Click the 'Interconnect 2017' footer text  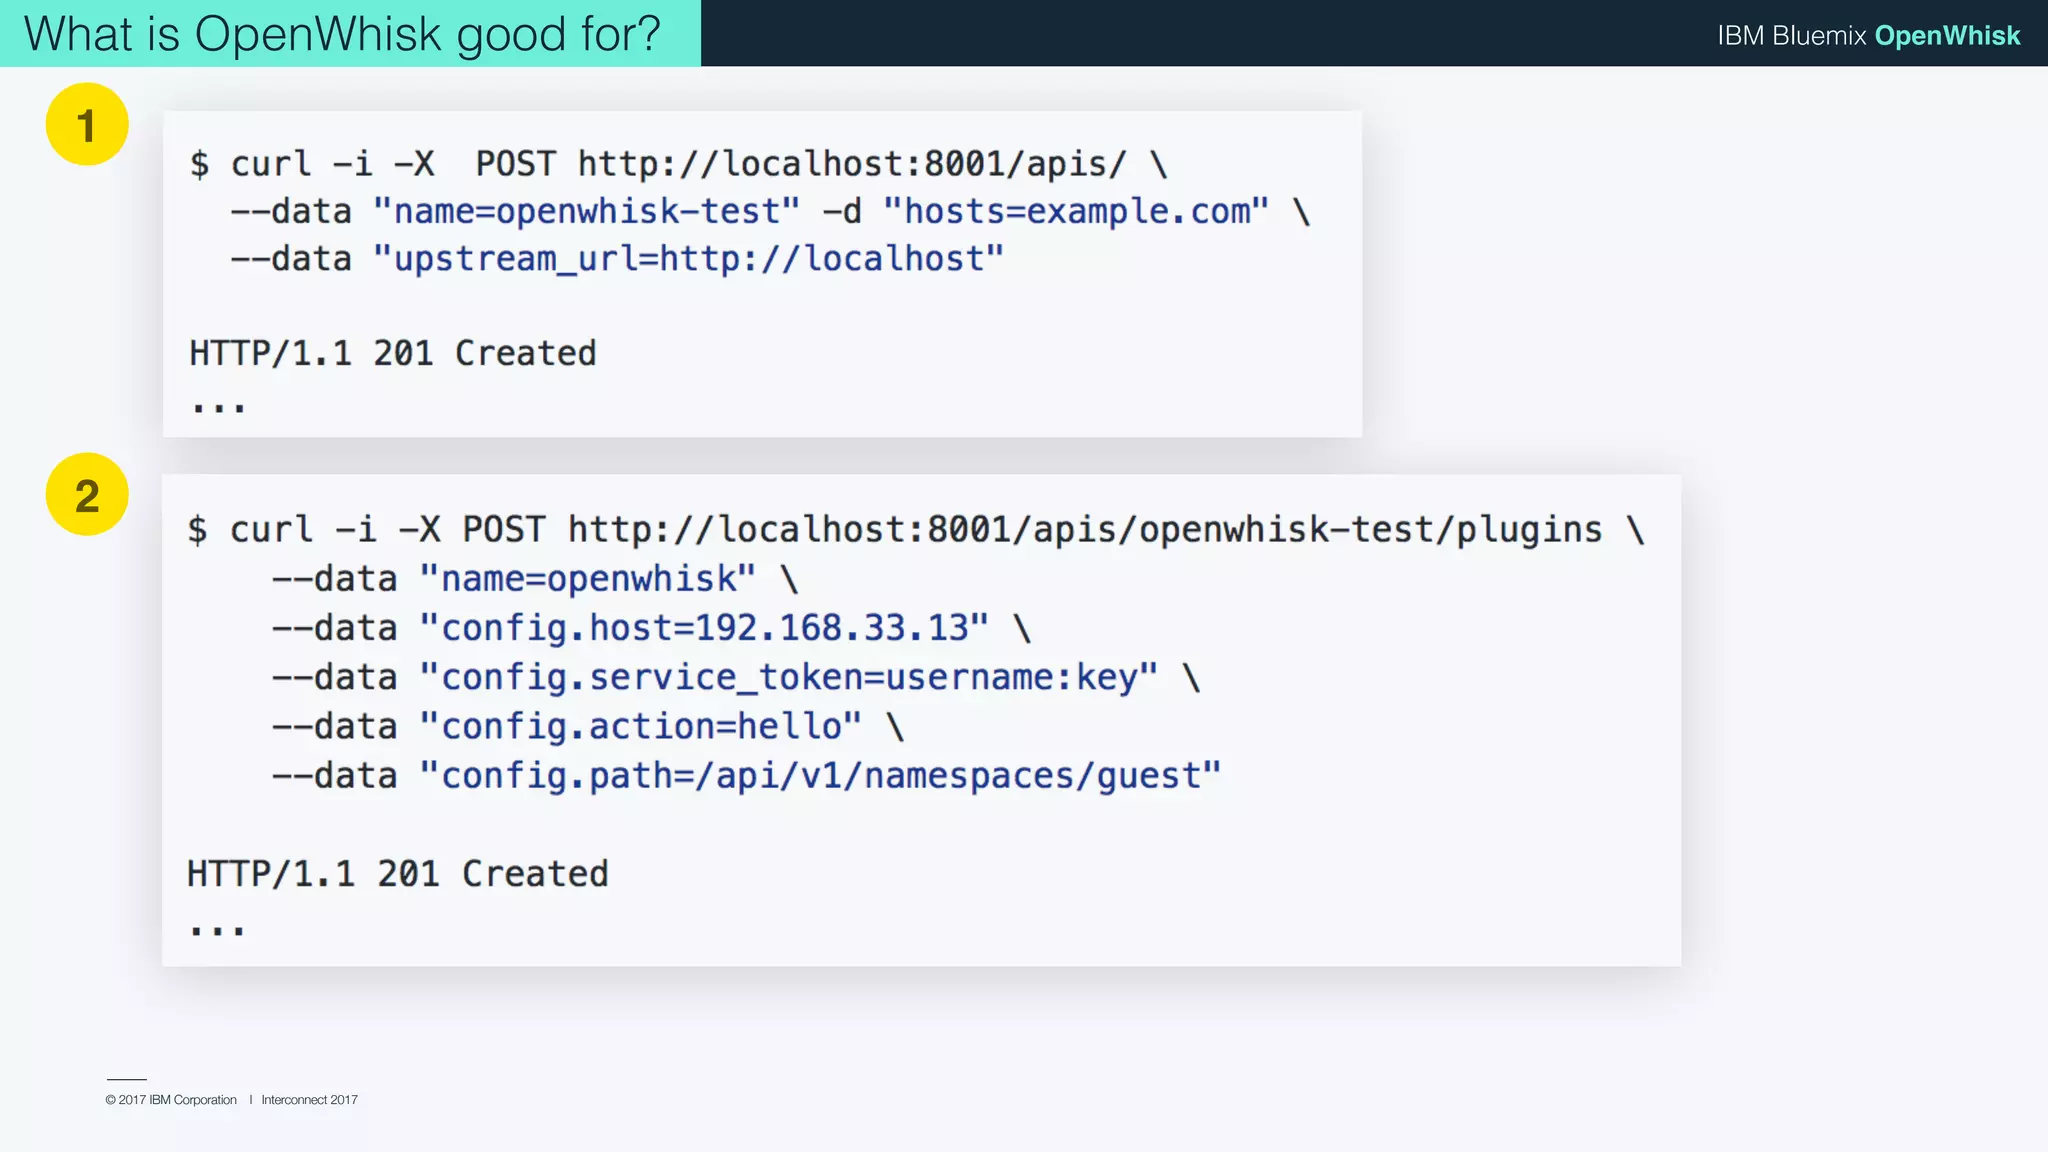(x=309, y=1100)
